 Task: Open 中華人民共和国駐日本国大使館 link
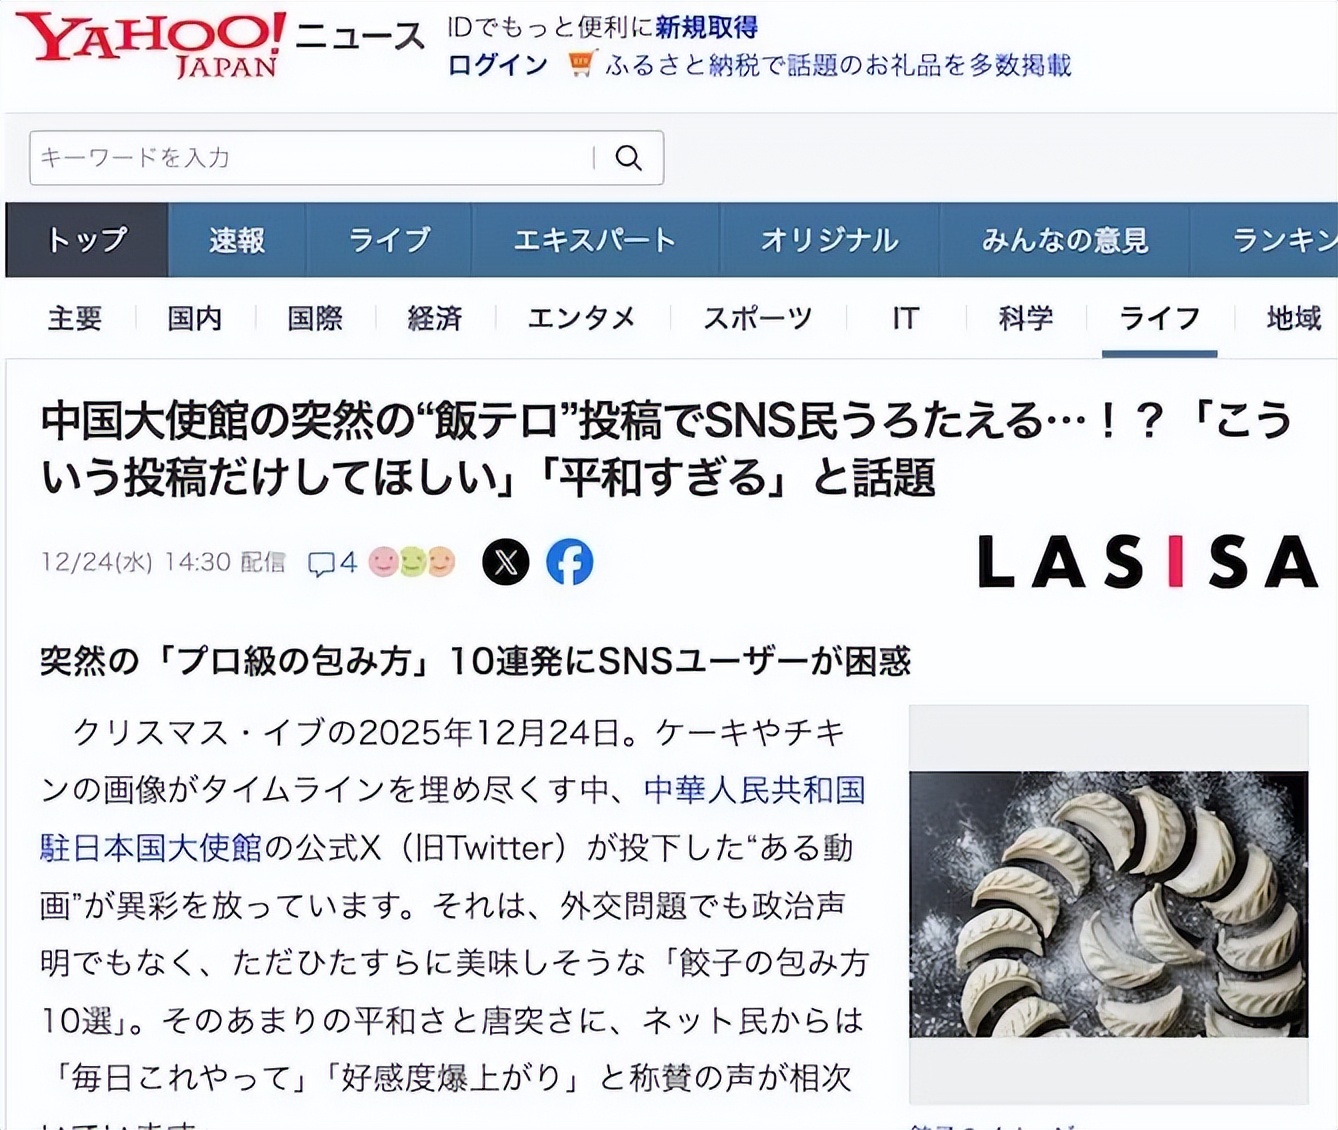coord(453,819)
